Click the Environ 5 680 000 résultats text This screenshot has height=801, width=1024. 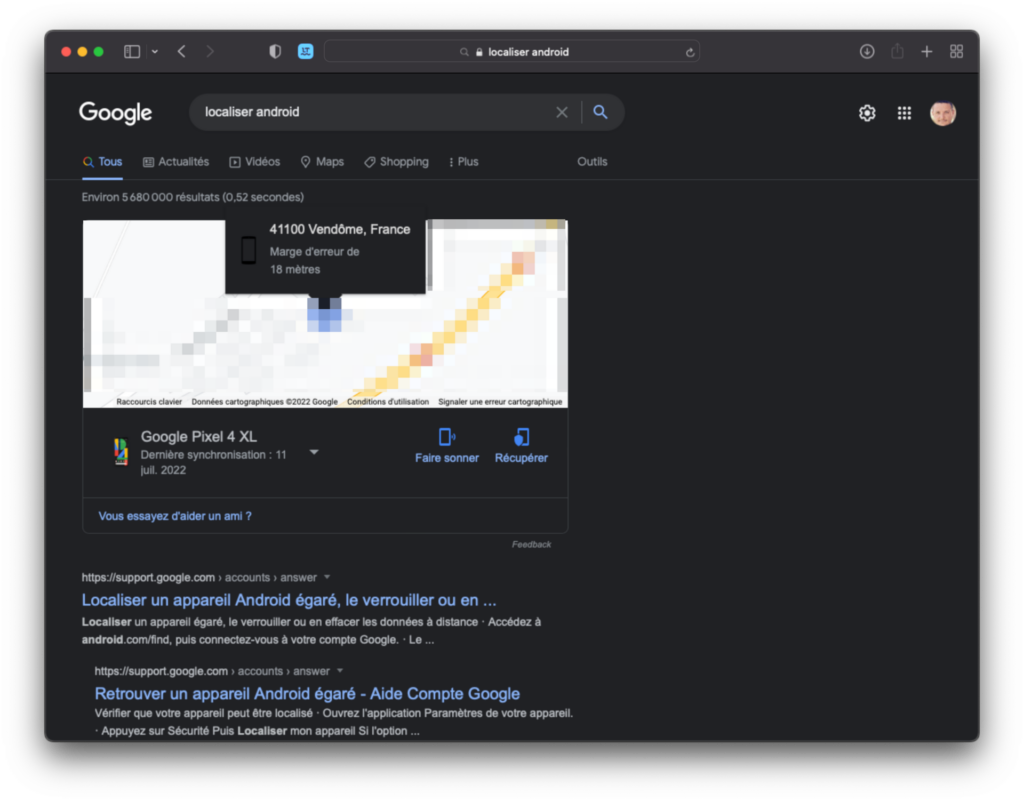point(193,197)
